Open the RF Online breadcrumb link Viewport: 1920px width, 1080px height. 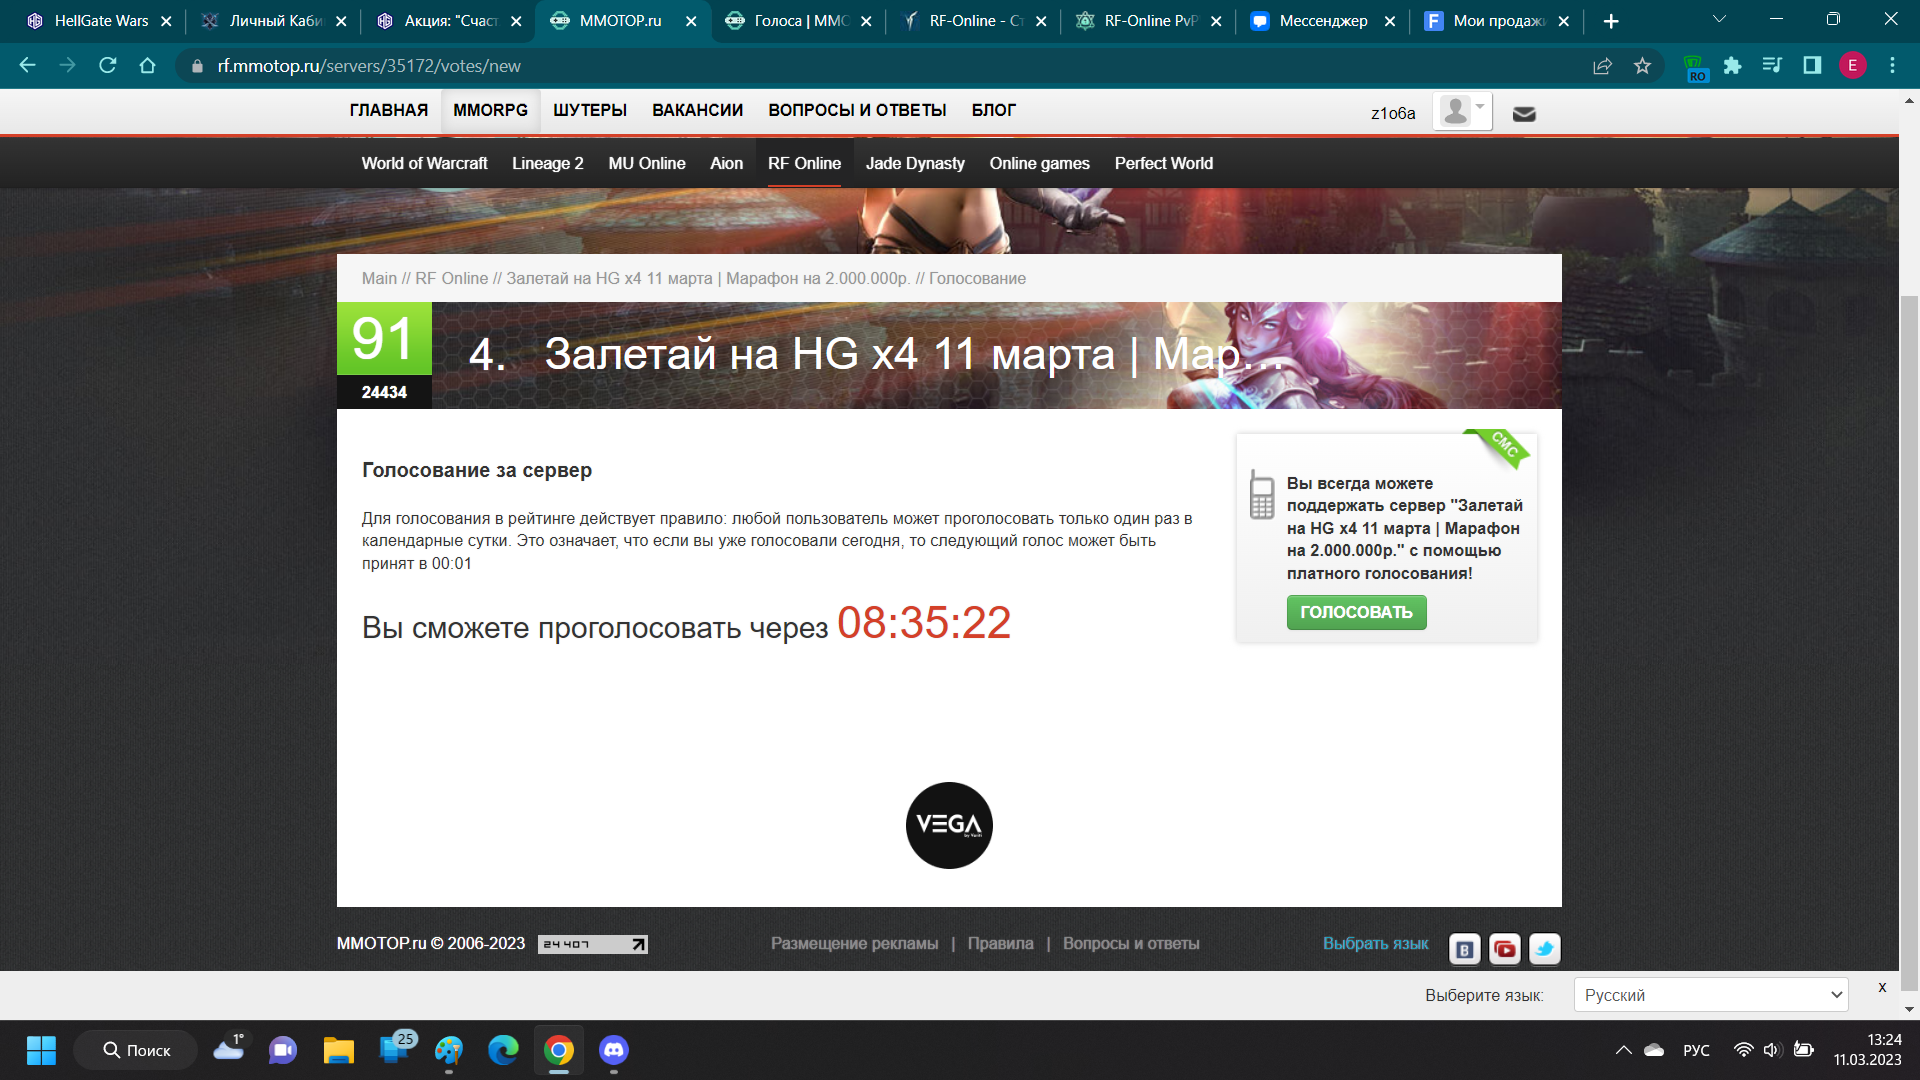pyautogui.click(x=451, y=278)
